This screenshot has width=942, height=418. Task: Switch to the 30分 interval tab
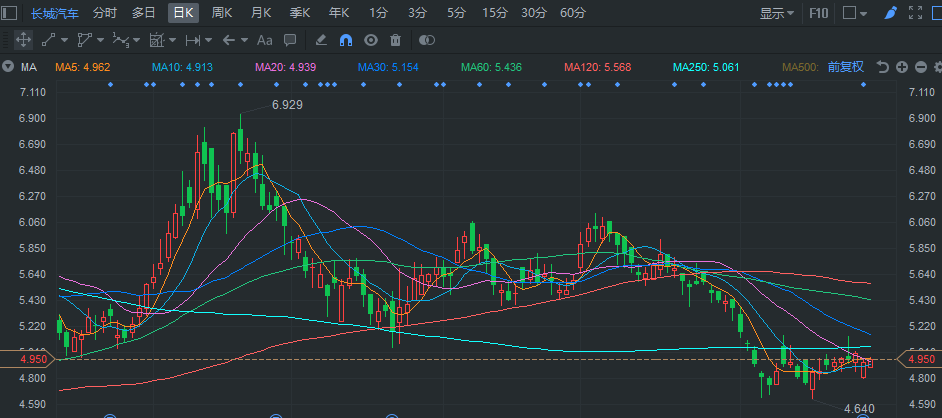534,13
